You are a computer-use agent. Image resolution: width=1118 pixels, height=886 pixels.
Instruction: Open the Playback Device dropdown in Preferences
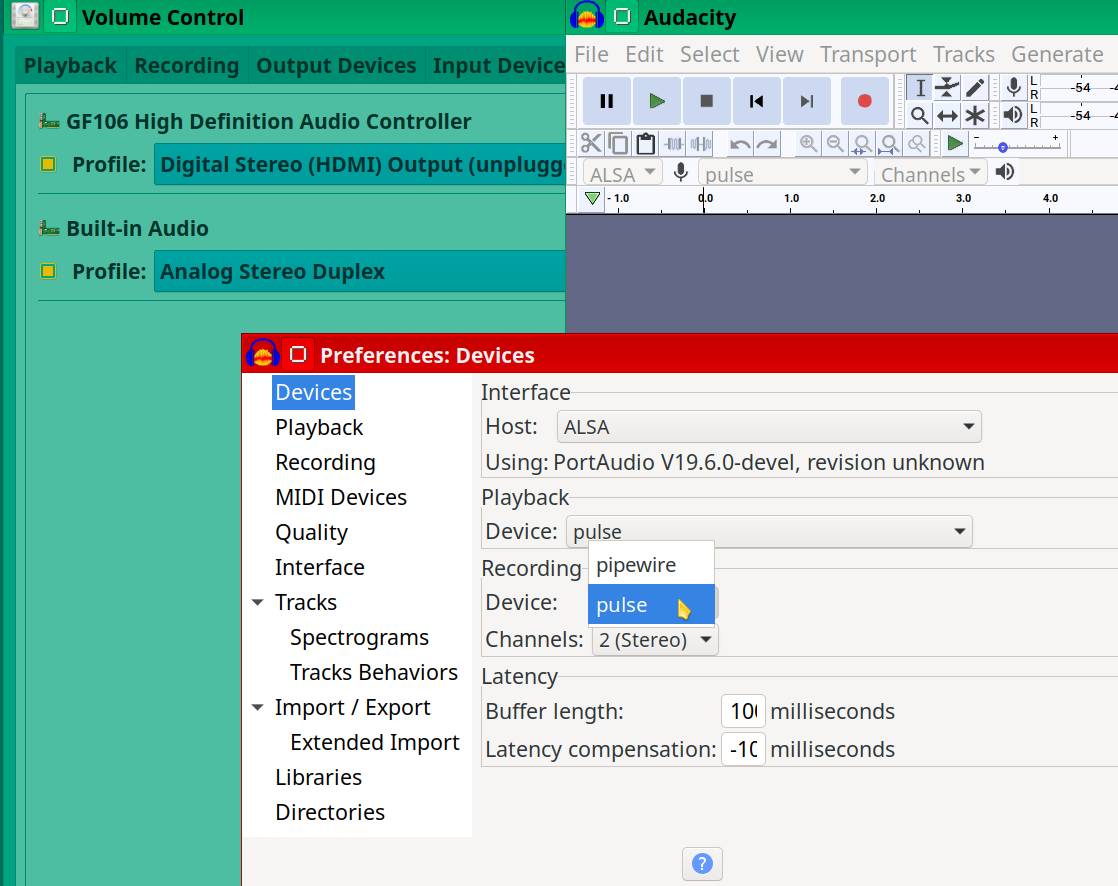[x=769, y=532]
